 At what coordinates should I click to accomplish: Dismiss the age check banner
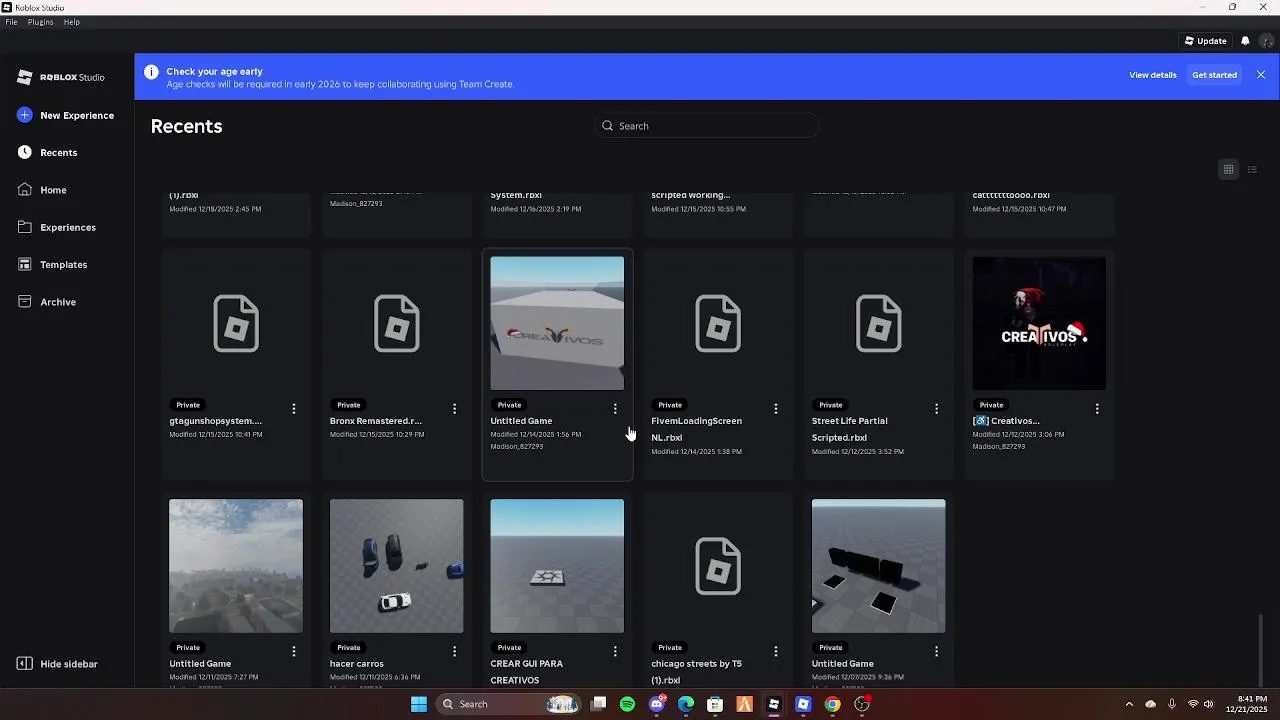click(x=1261, y=75)
